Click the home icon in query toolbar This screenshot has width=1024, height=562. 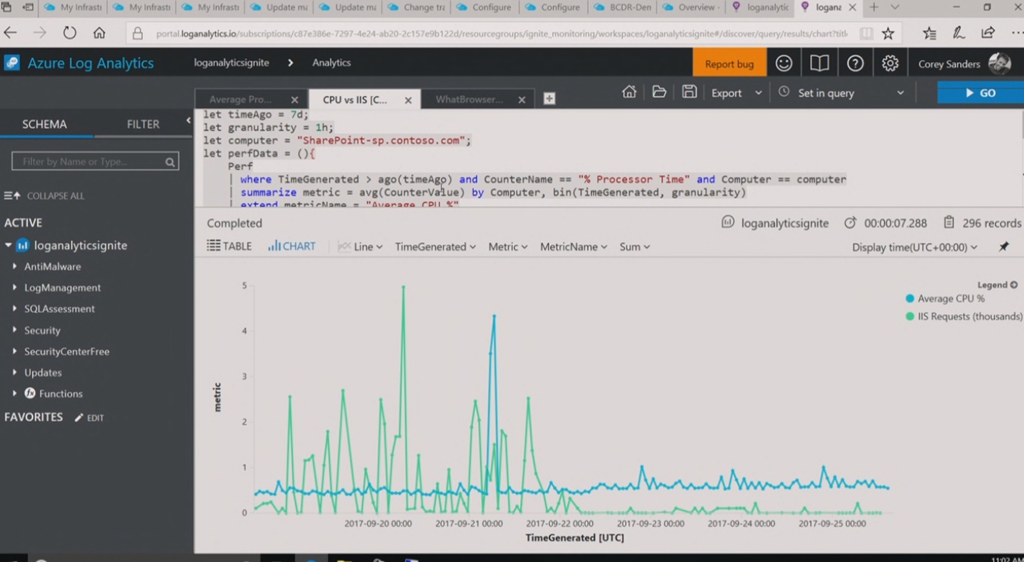pyautogui.click(x=629, y=93)
